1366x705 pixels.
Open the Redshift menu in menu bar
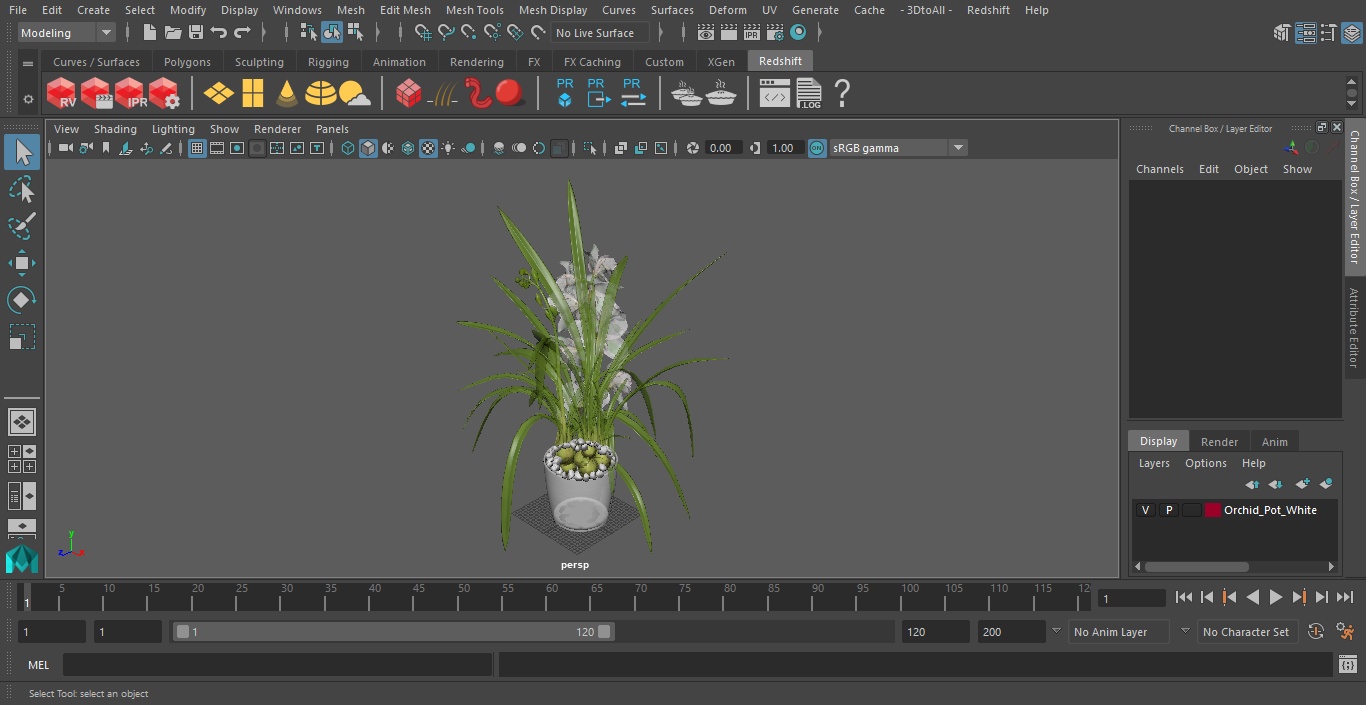point(988,10)
